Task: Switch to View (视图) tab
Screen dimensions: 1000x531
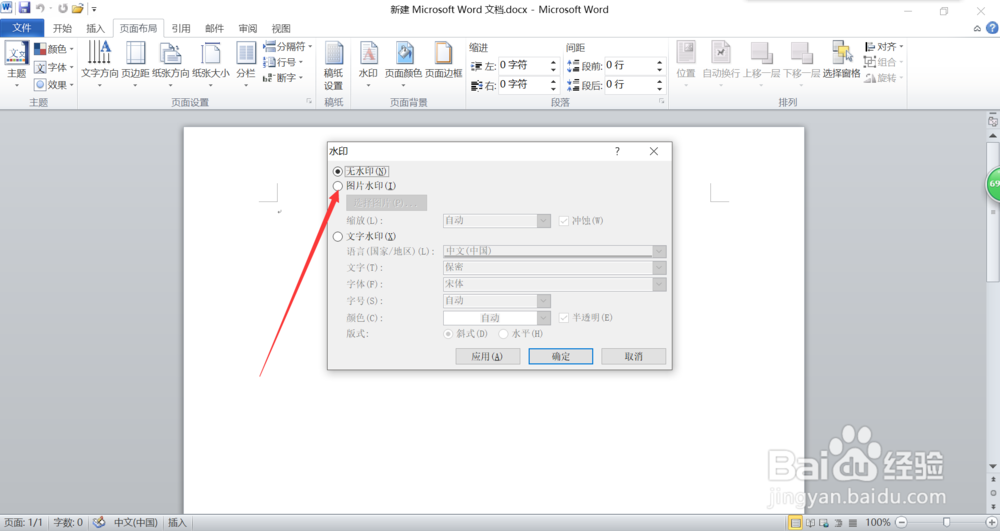Action: coord(281,28)
